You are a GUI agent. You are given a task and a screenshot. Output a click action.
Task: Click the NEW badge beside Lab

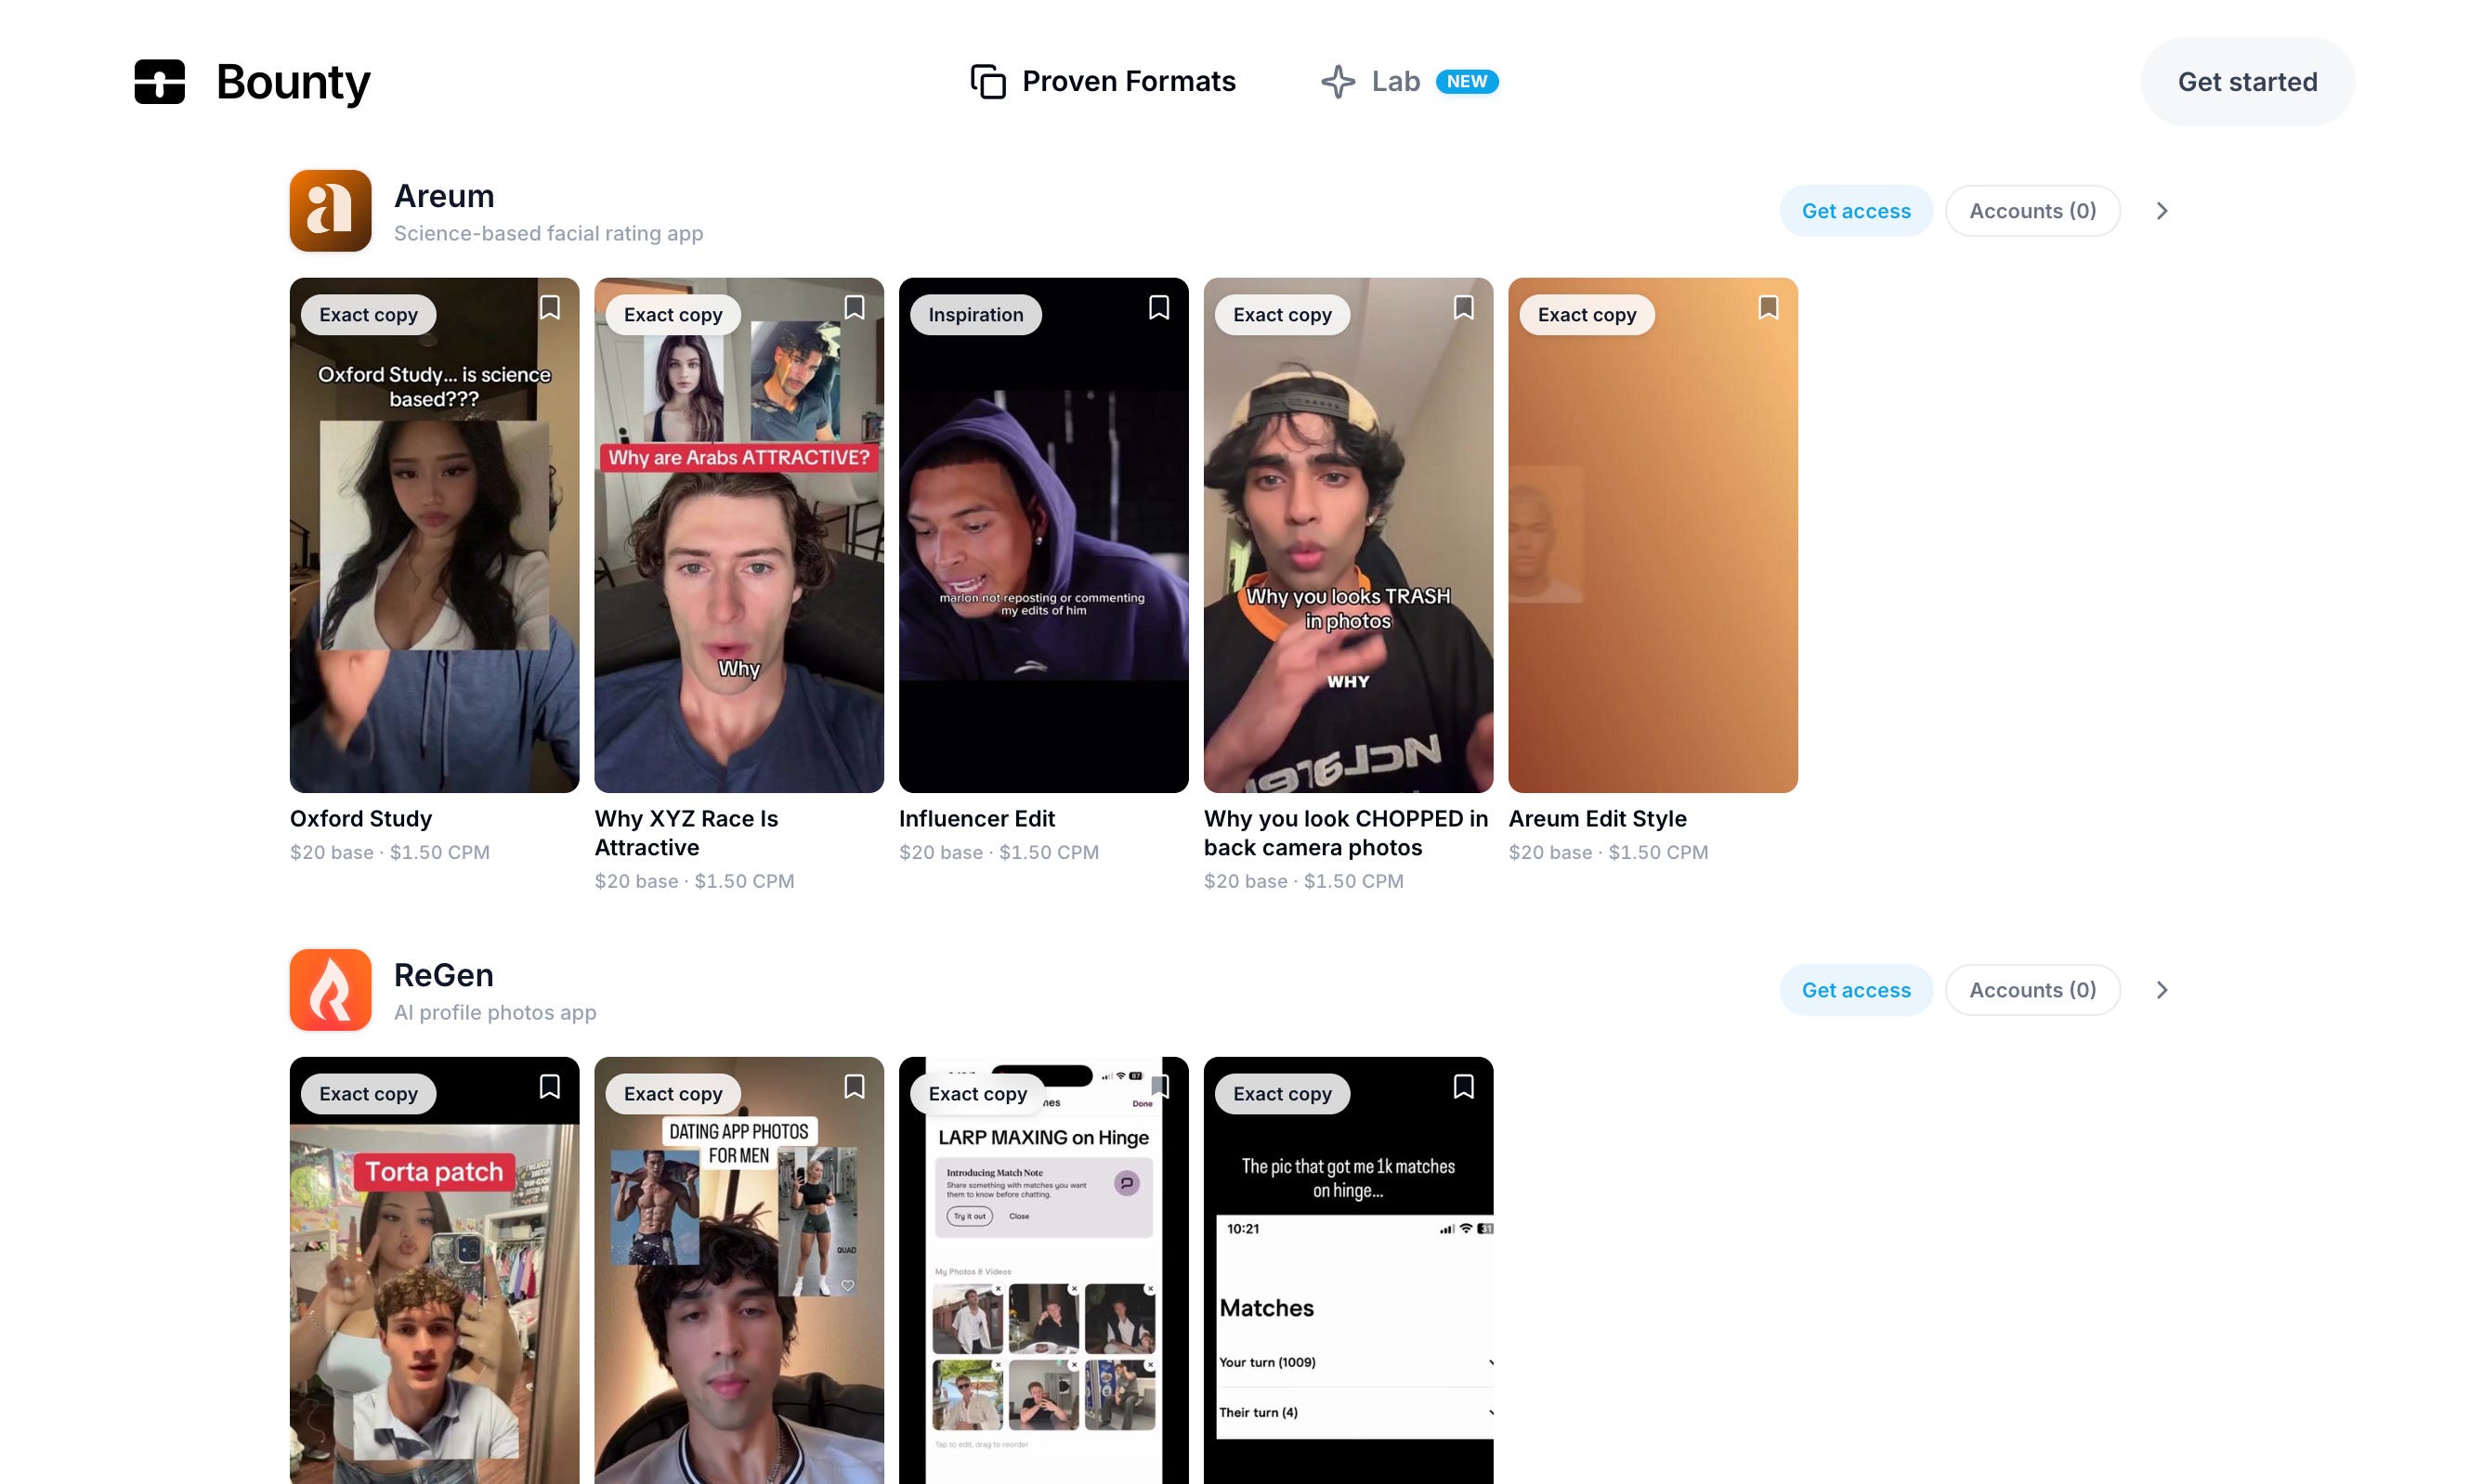(1467, 82)
